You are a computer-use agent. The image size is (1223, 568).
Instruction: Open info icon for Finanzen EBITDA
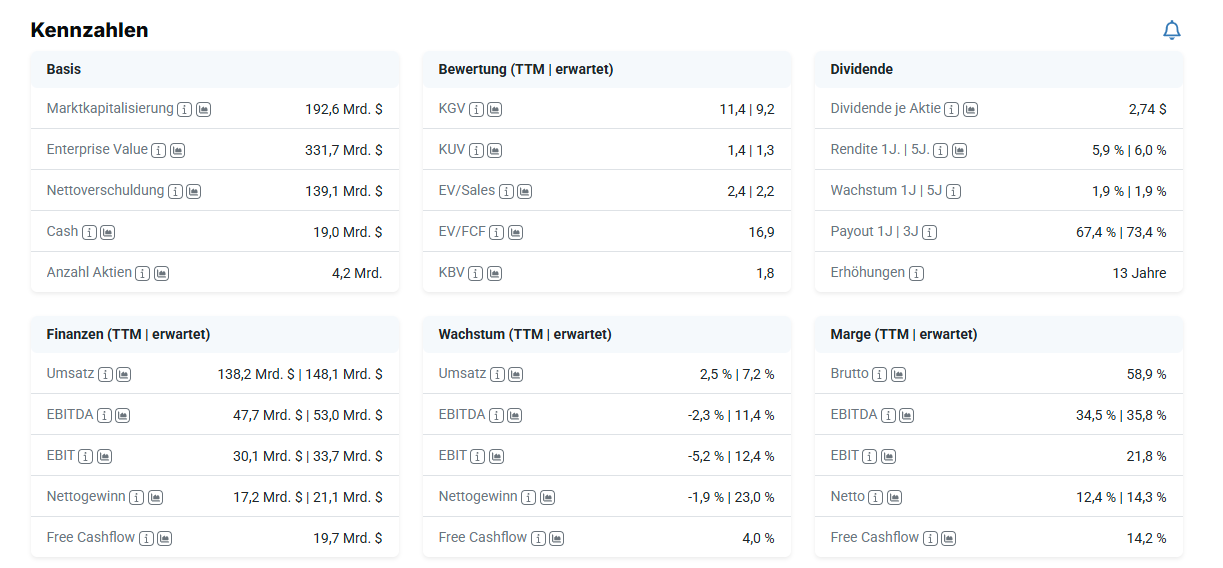coord(104,415)
